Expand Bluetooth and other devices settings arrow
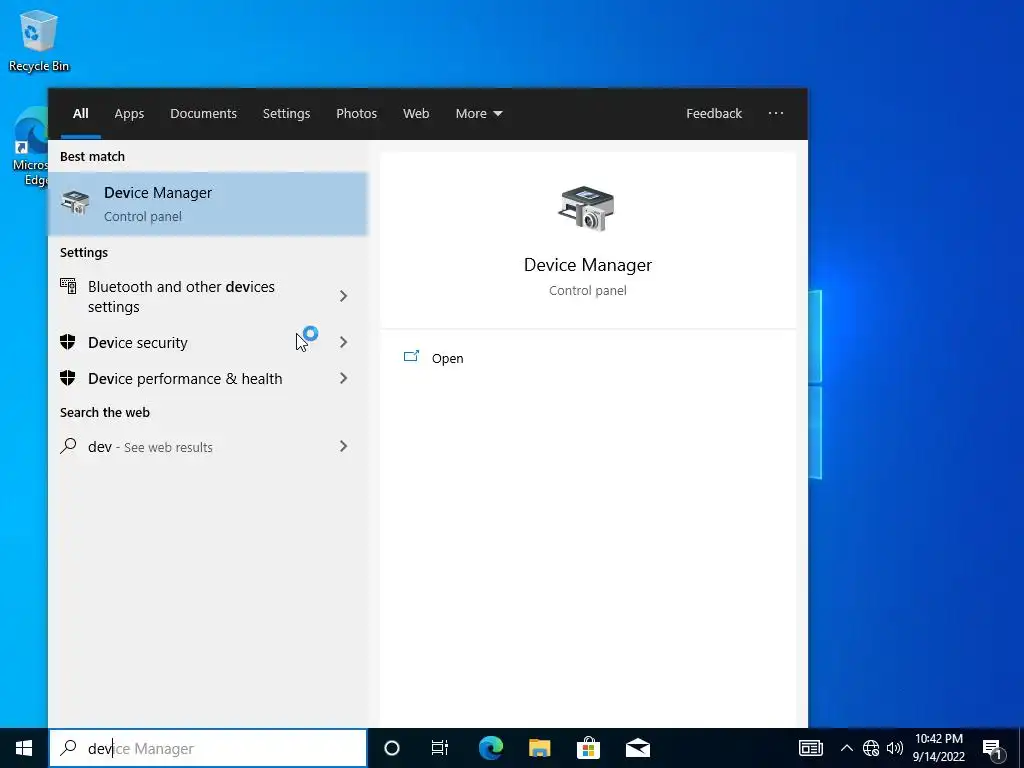The height and width of the screenshot is (768, 1024). click(344, 296)
